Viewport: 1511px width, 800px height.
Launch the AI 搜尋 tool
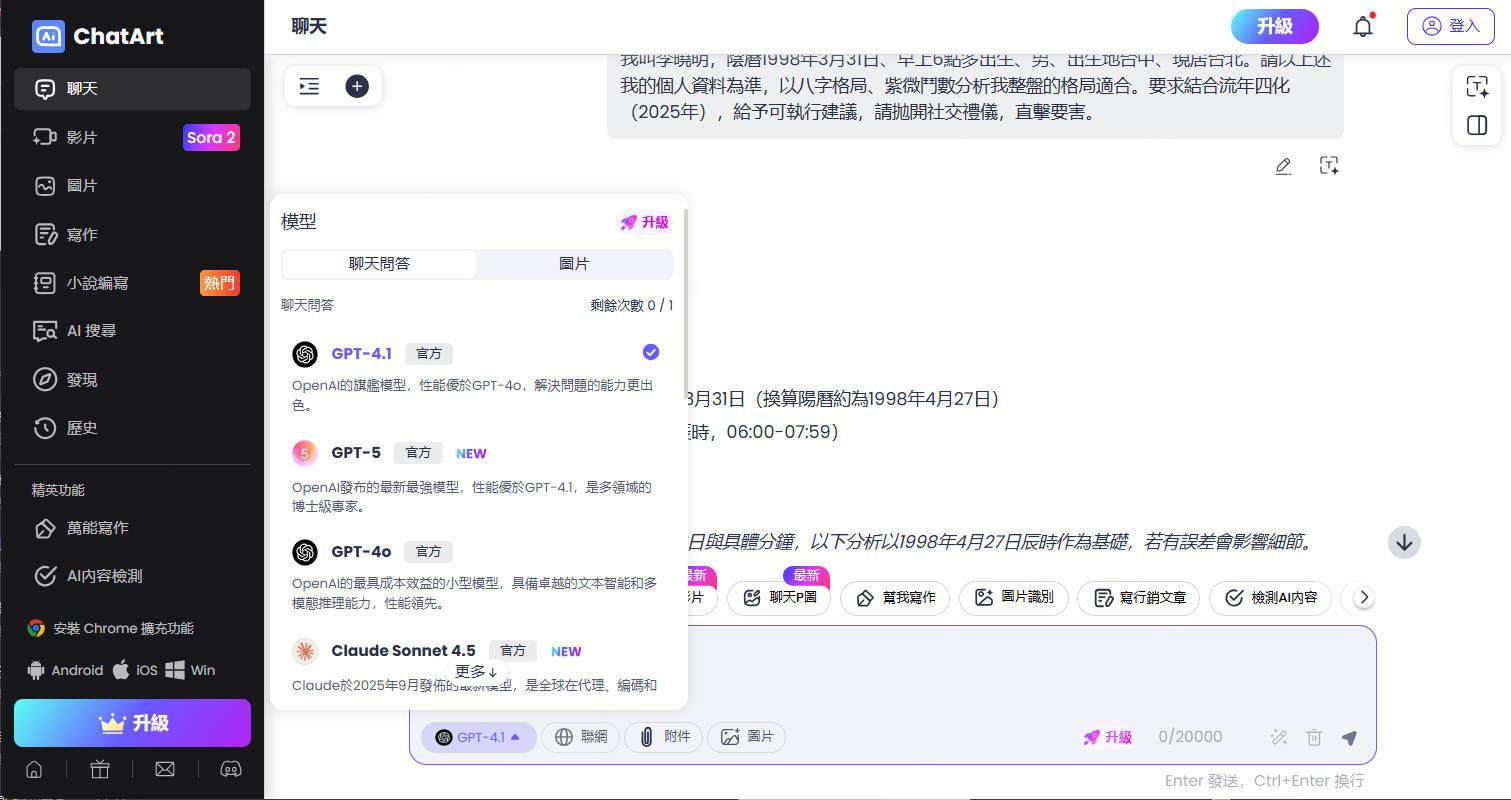click(90, 331)
